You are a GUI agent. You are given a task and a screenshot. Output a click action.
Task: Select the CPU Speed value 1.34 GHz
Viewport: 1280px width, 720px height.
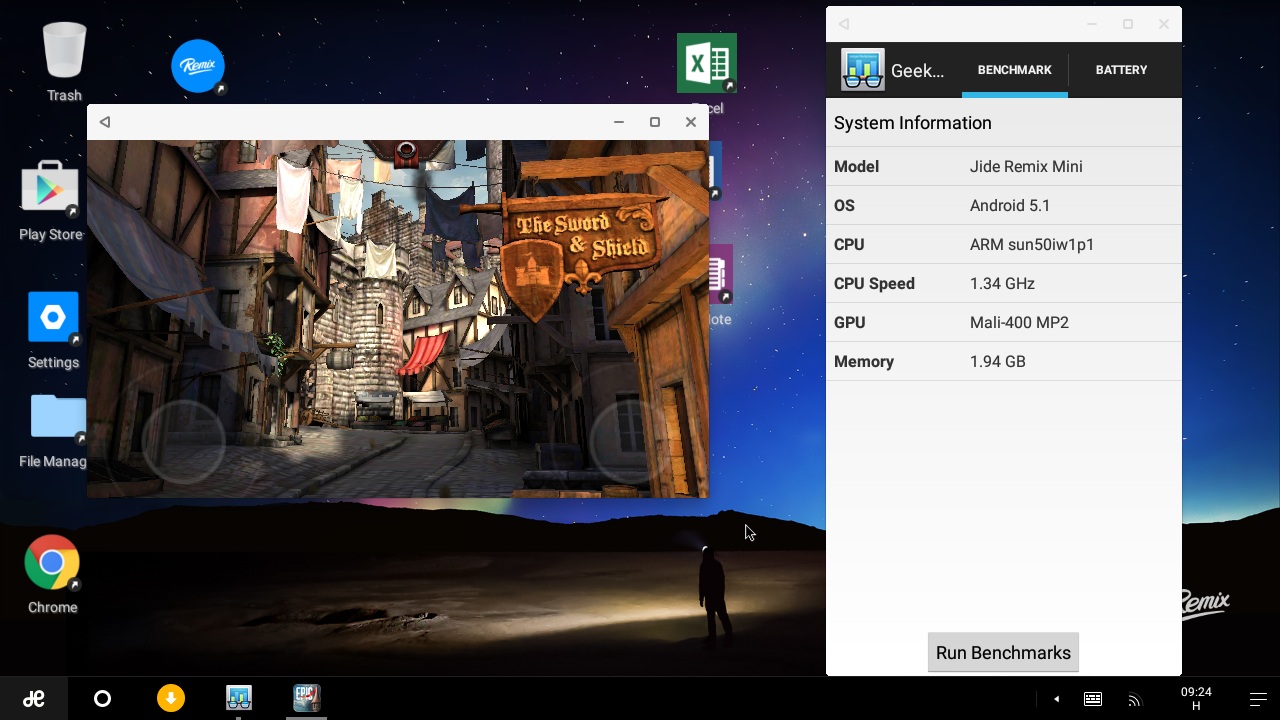point(1002,284)
